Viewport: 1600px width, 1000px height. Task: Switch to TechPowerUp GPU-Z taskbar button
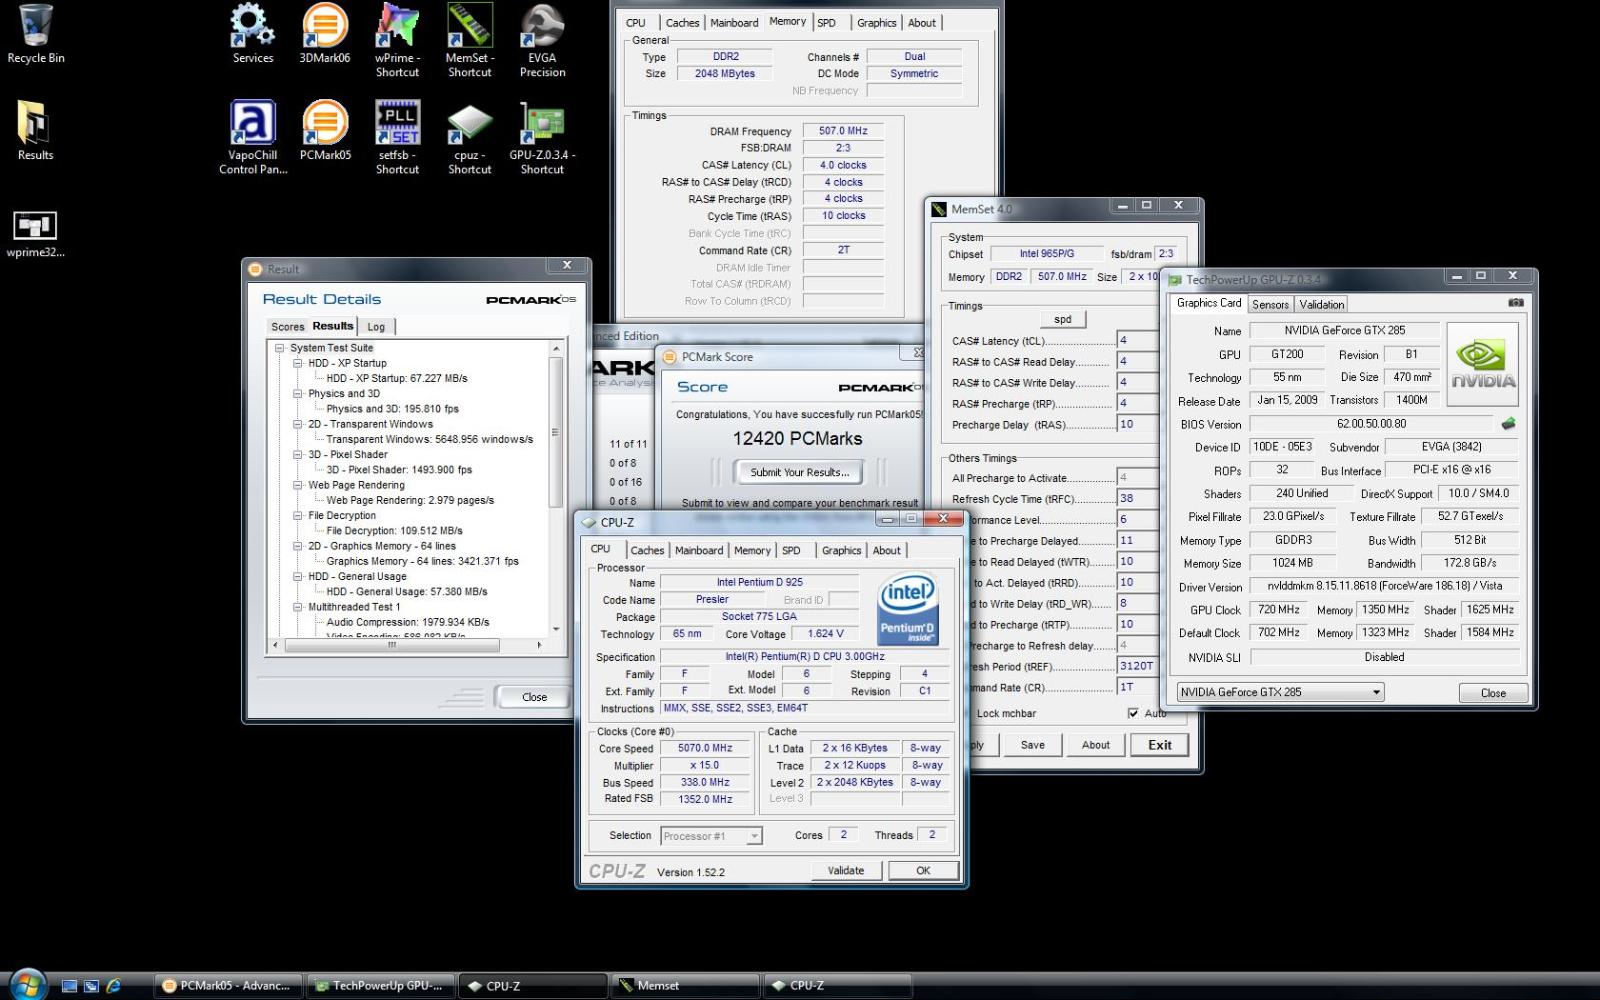381,985
